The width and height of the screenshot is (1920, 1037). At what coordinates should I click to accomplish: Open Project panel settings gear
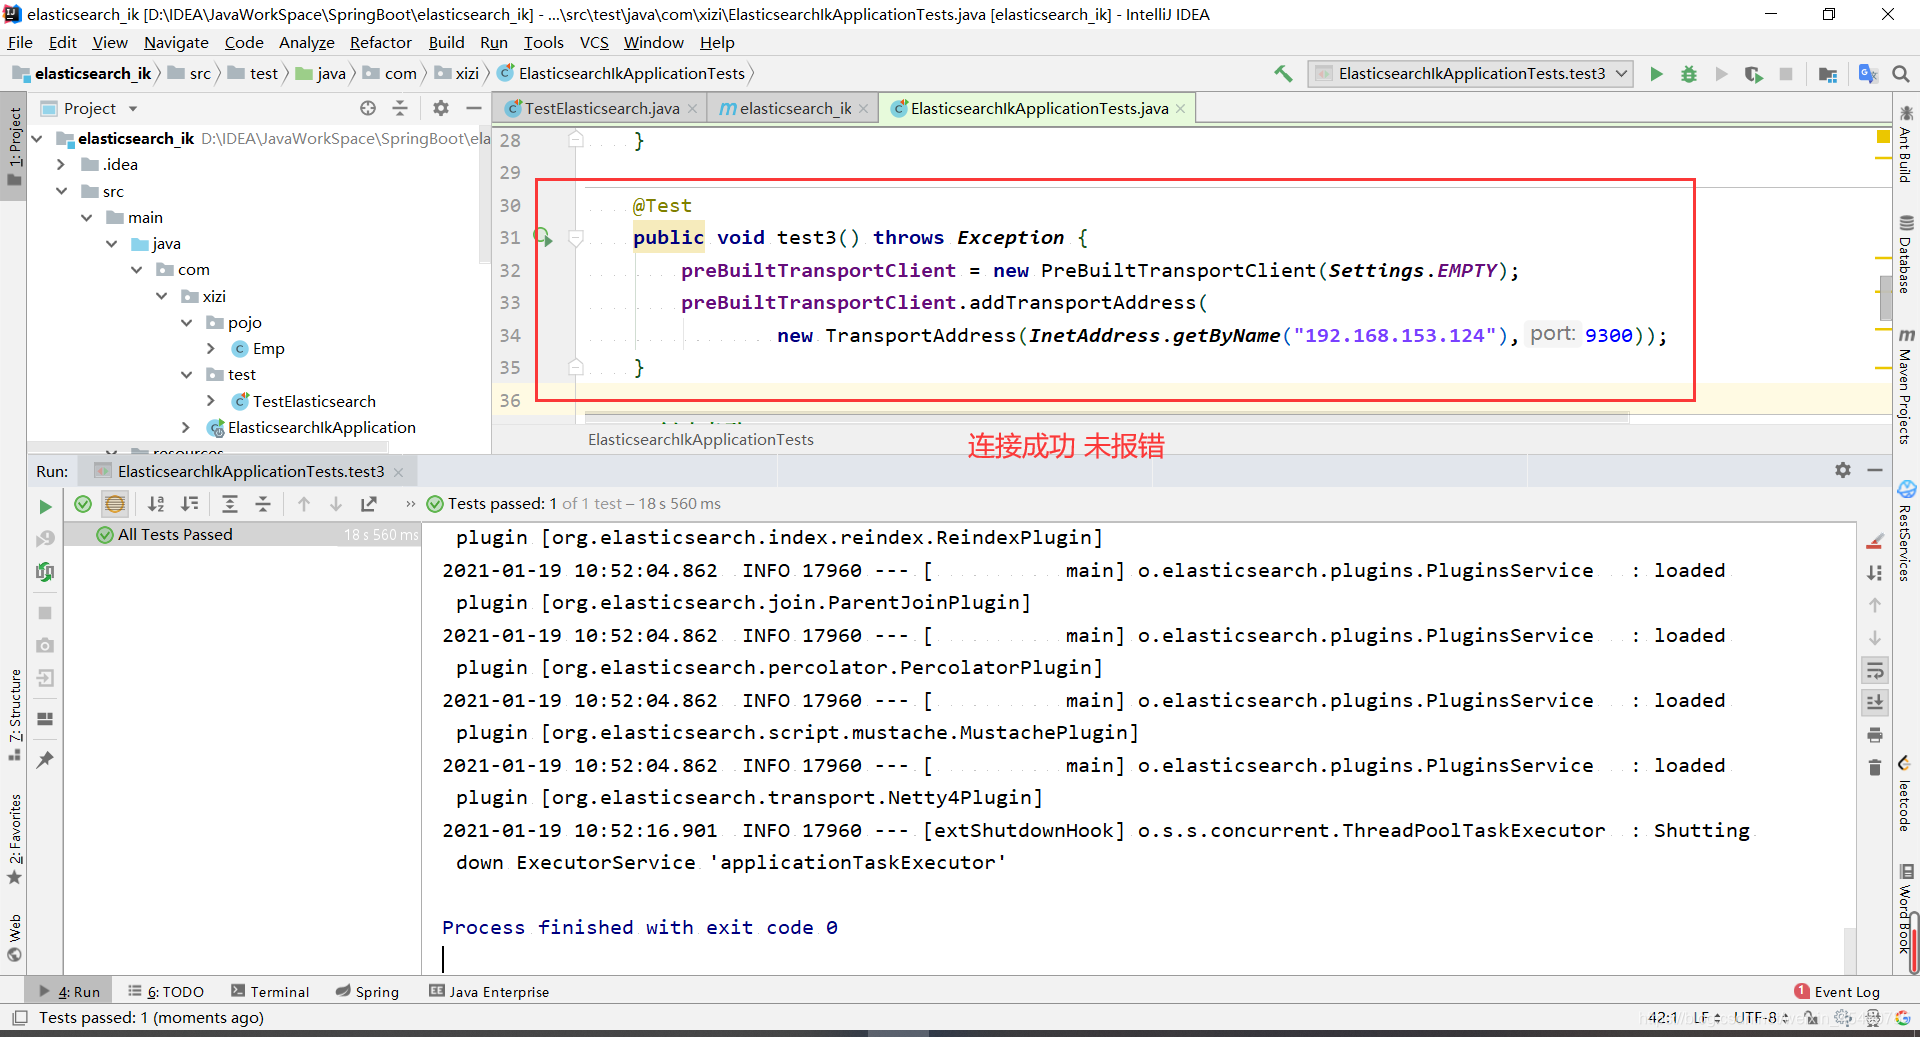click(x=441, y=108)
